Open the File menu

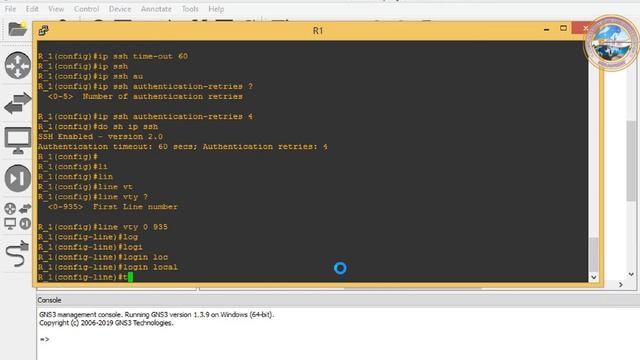(10, 9)
